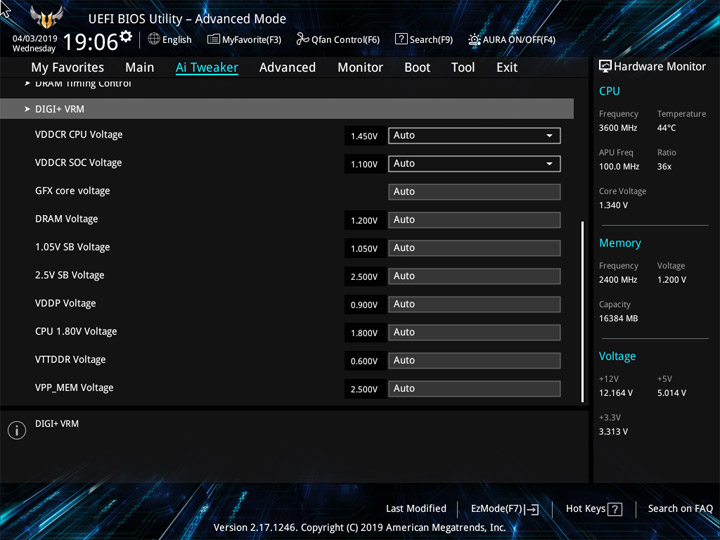Select the Ai Tweaker tab
The image size is (720, 540).
207,68
